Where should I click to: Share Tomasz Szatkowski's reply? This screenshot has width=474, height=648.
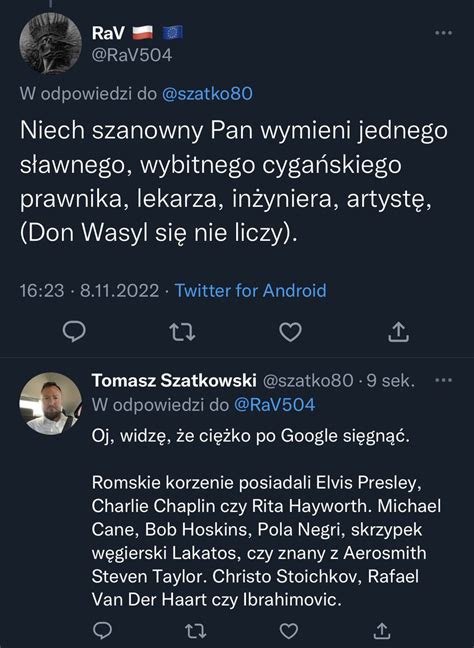[382, 630]
